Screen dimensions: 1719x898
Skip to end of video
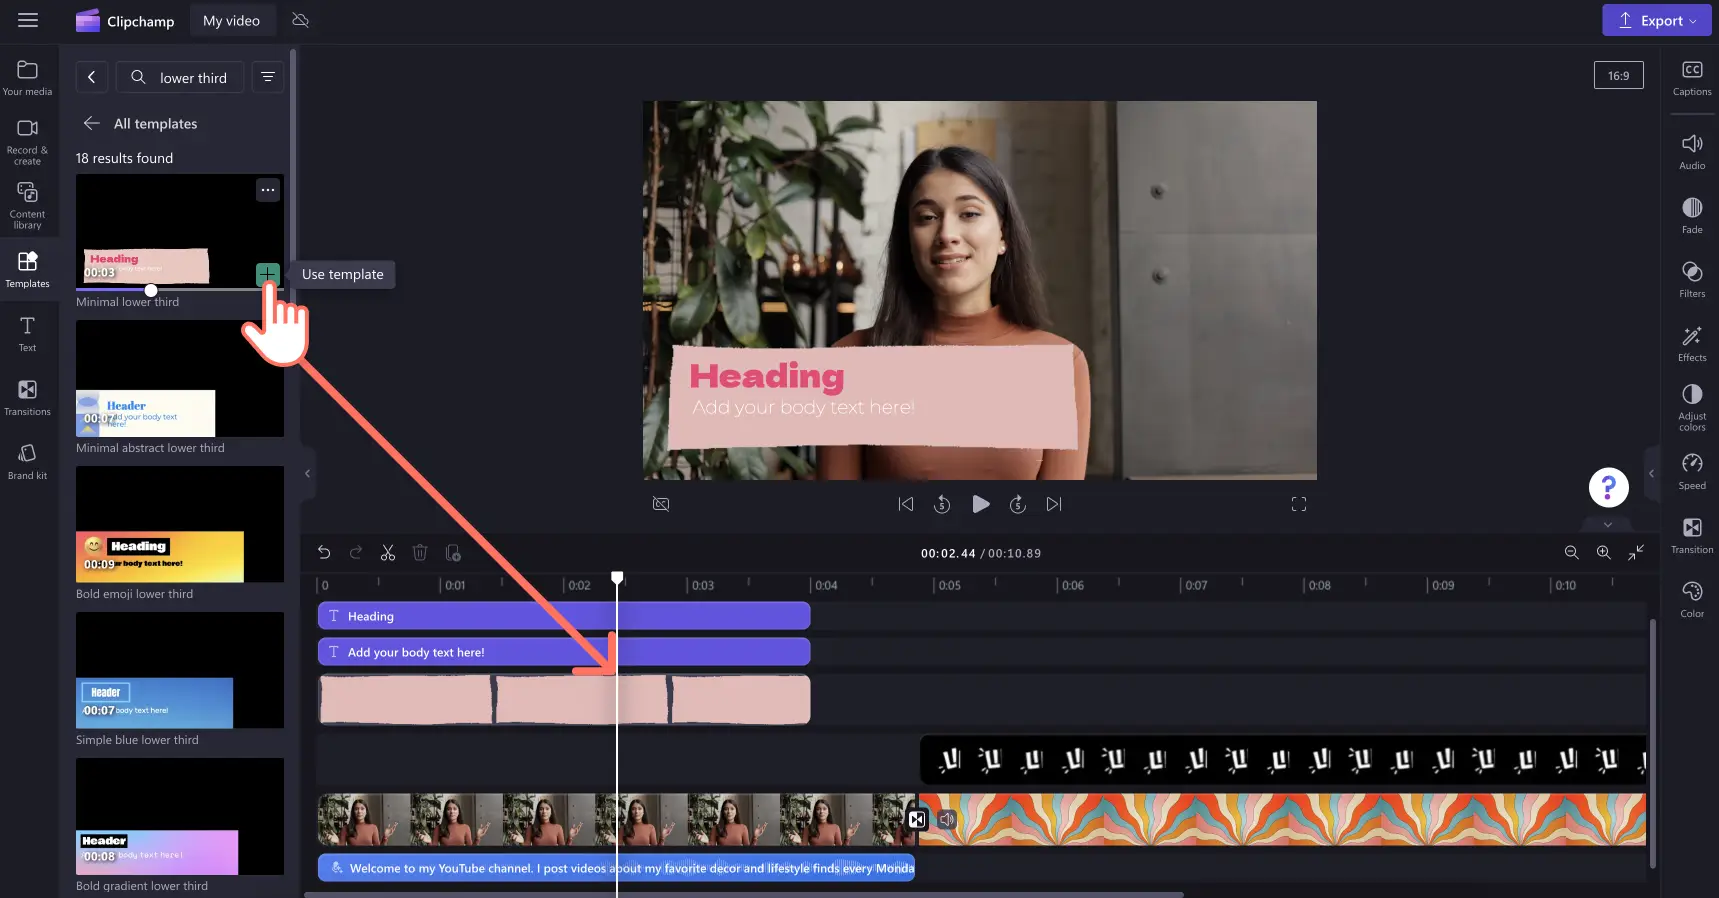pos(1054,504)
